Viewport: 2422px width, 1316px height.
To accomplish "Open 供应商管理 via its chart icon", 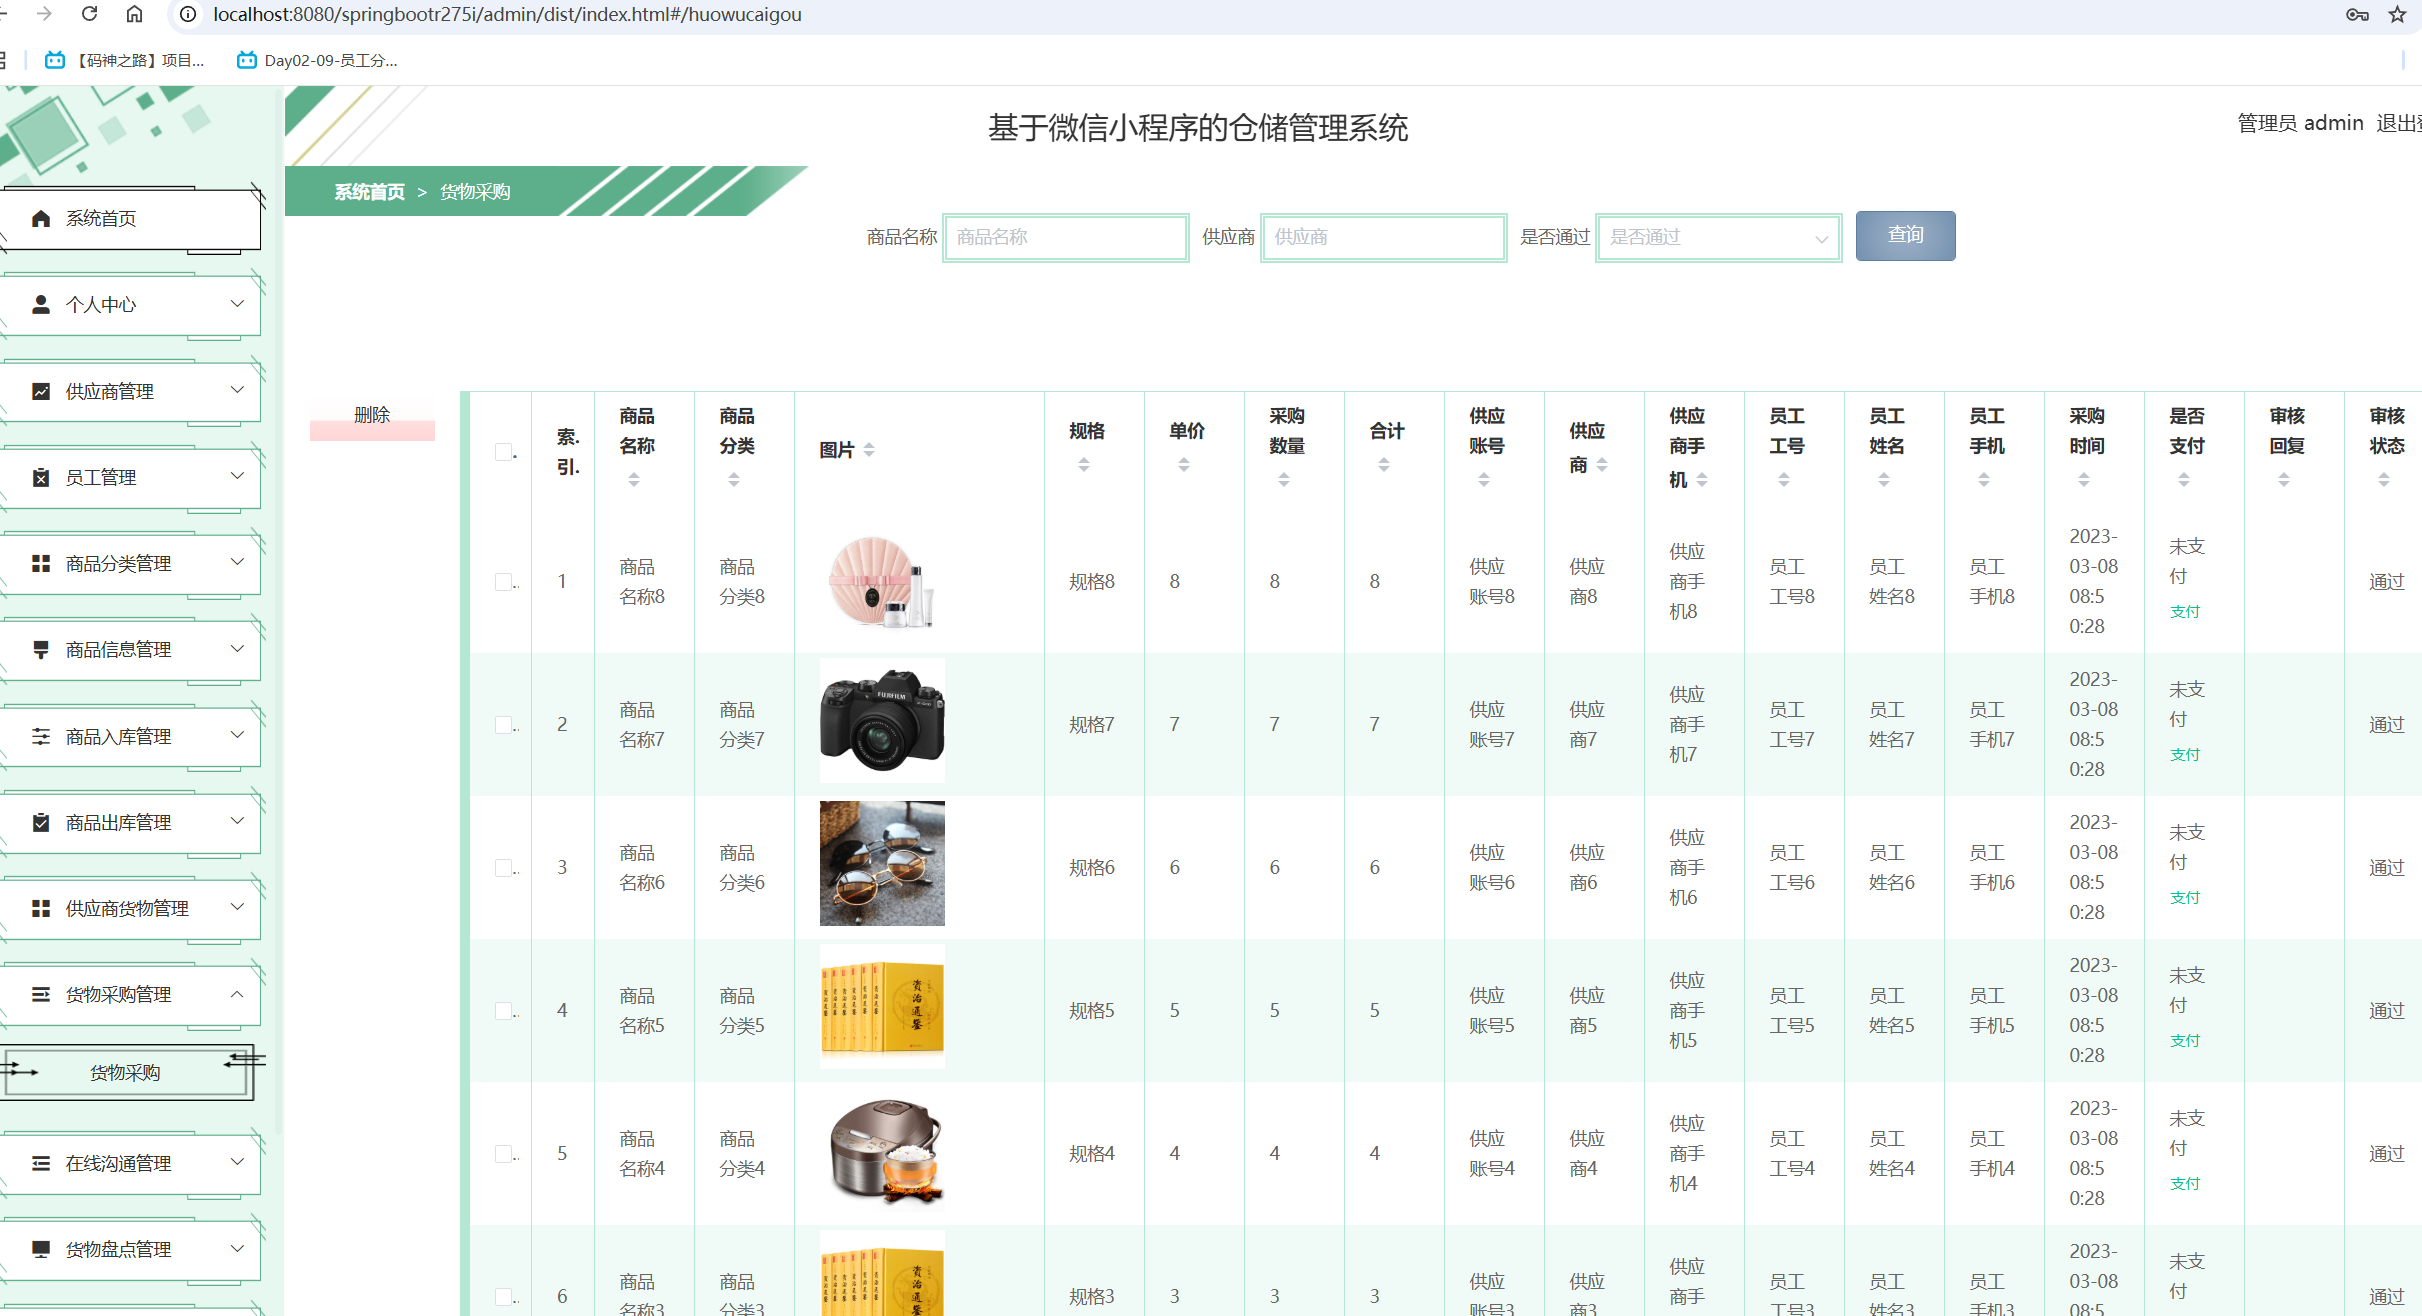I will (41, 391).
